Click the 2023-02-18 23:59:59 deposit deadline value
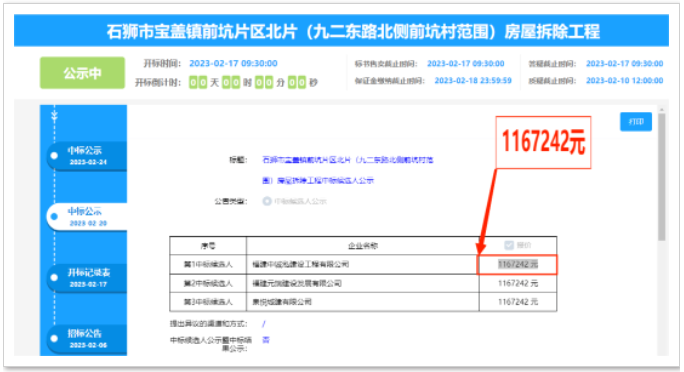The image size is (684, 372). pyautogui.click(x=473, y=81)
